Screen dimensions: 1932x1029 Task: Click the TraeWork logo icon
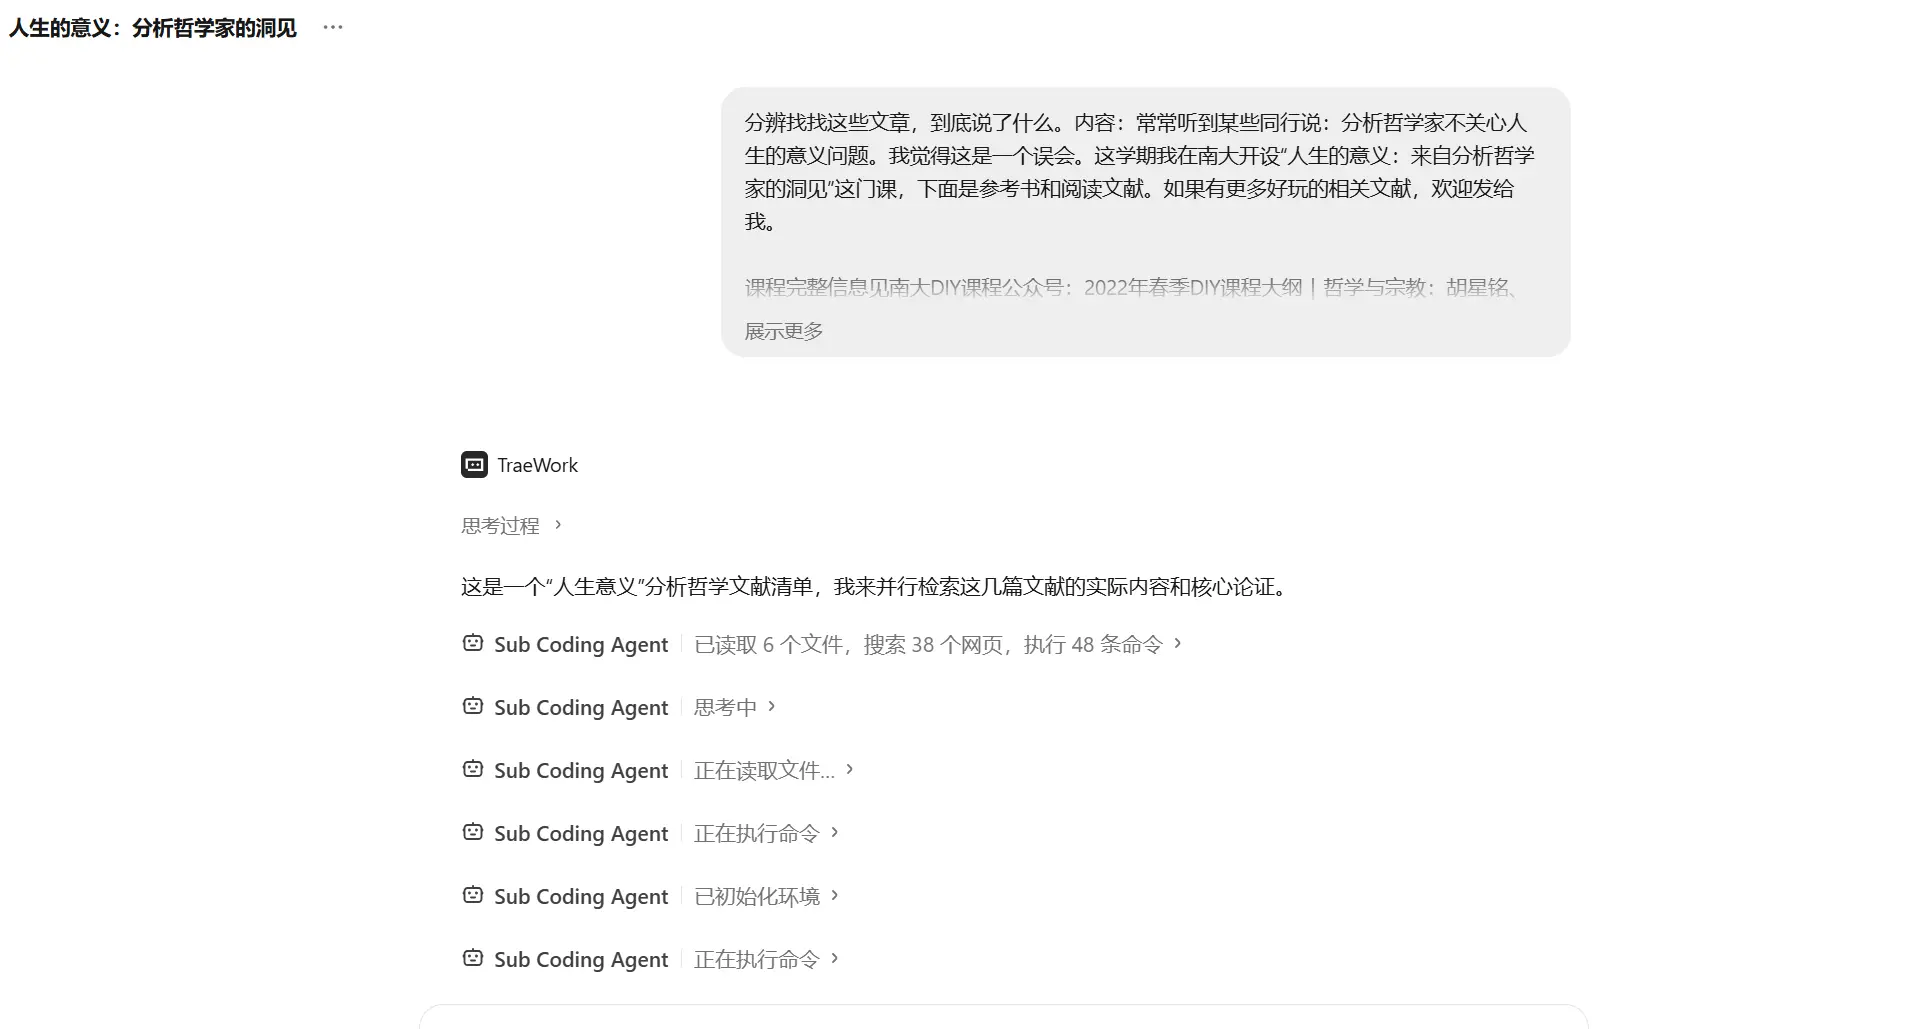tap(474, 465)
